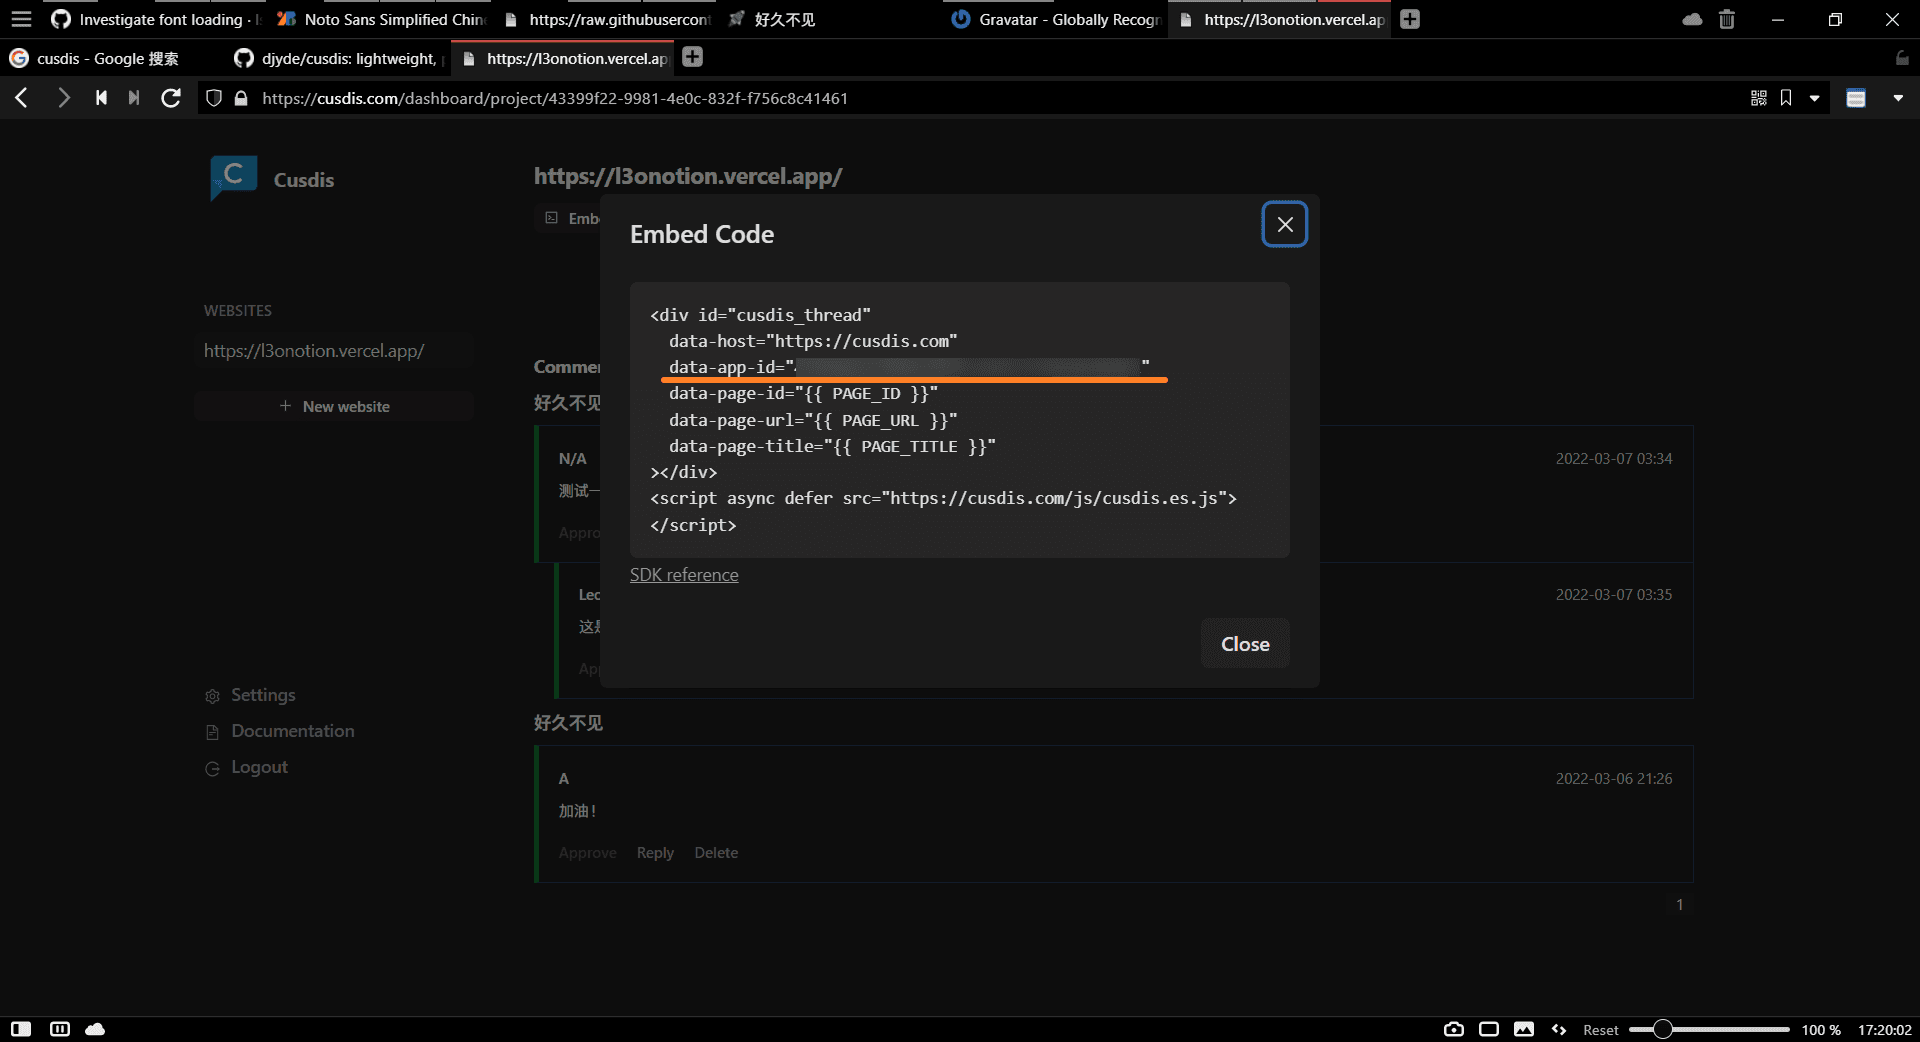This screenshot has height=1042, width=1920.
Task: Go forward to the next page
Action: tap(63, 98)
